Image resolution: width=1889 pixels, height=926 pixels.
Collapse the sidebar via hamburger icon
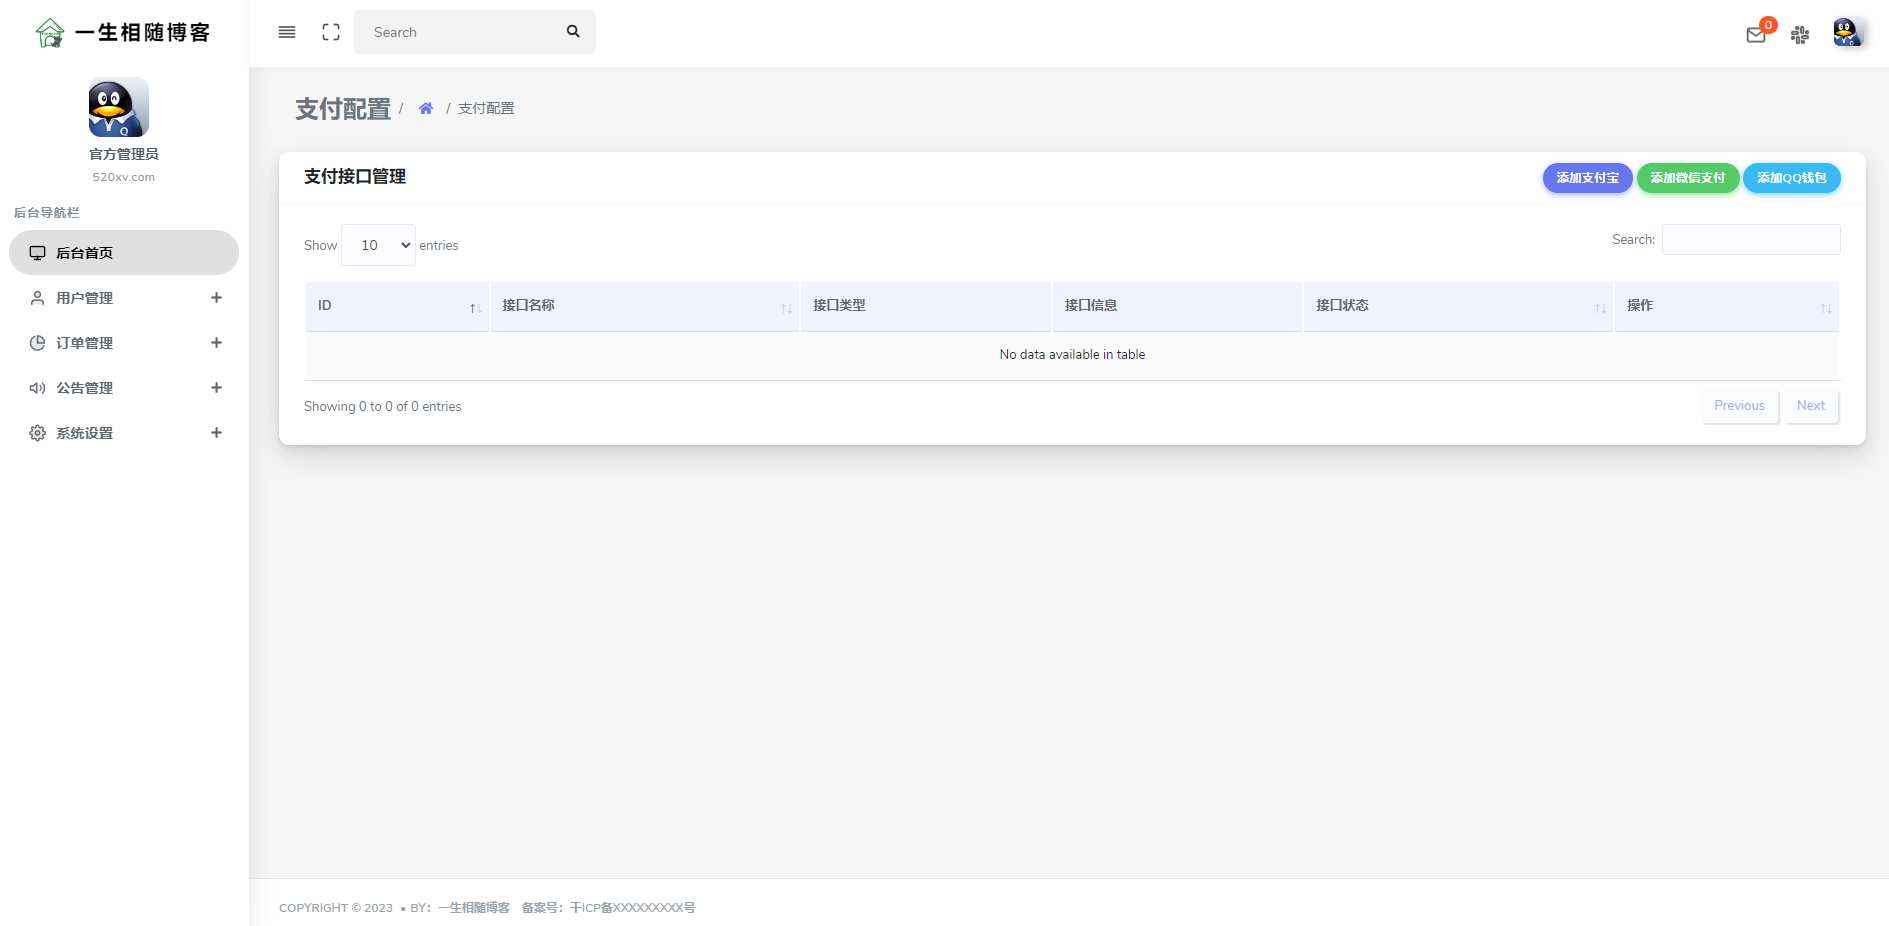287,32
